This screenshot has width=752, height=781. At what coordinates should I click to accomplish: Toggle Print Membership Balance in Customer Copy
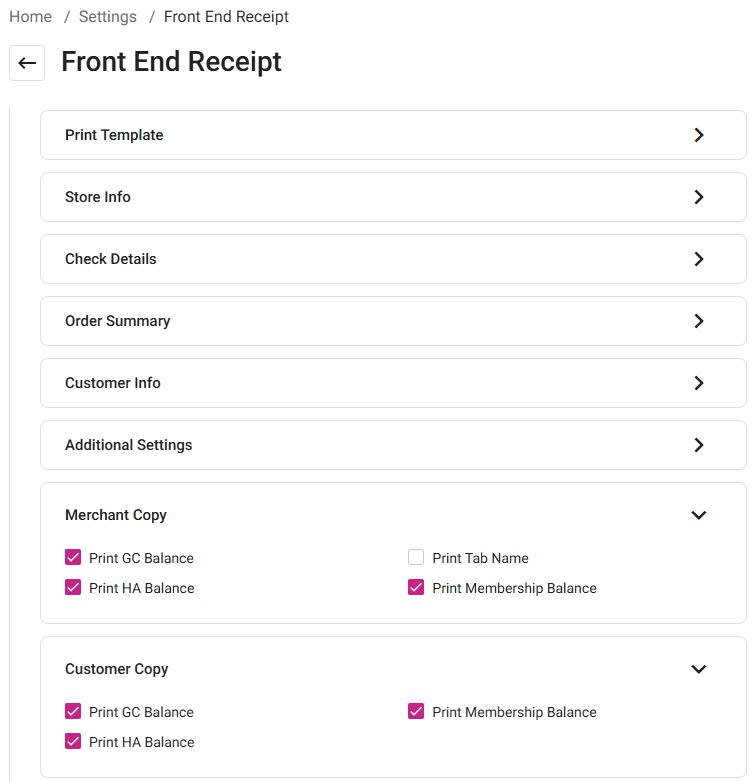pyautogui.click(x=416, y=712)
